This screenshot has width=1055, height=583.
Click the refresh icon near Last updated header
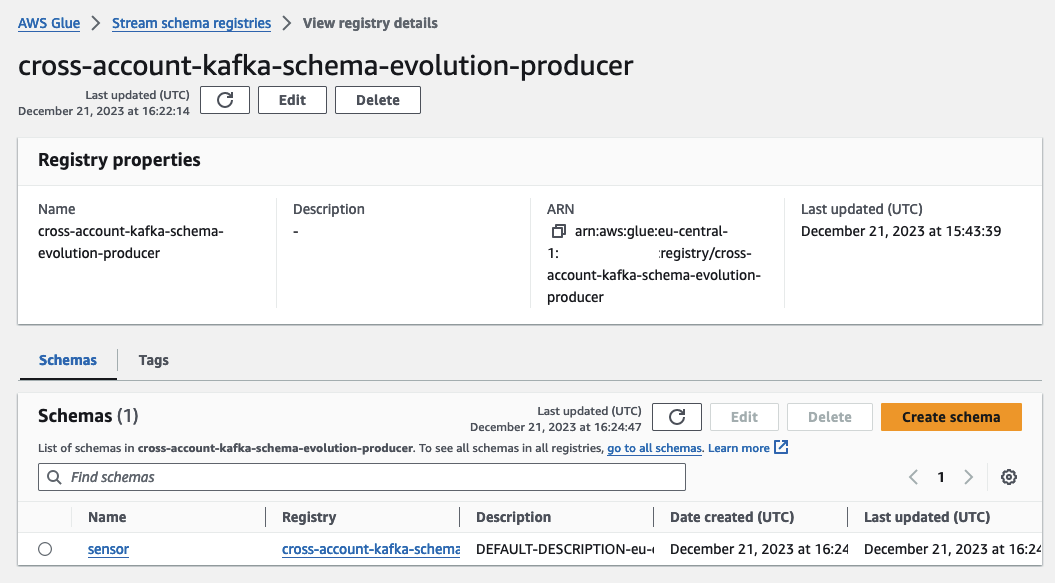[x=224, y=99]
